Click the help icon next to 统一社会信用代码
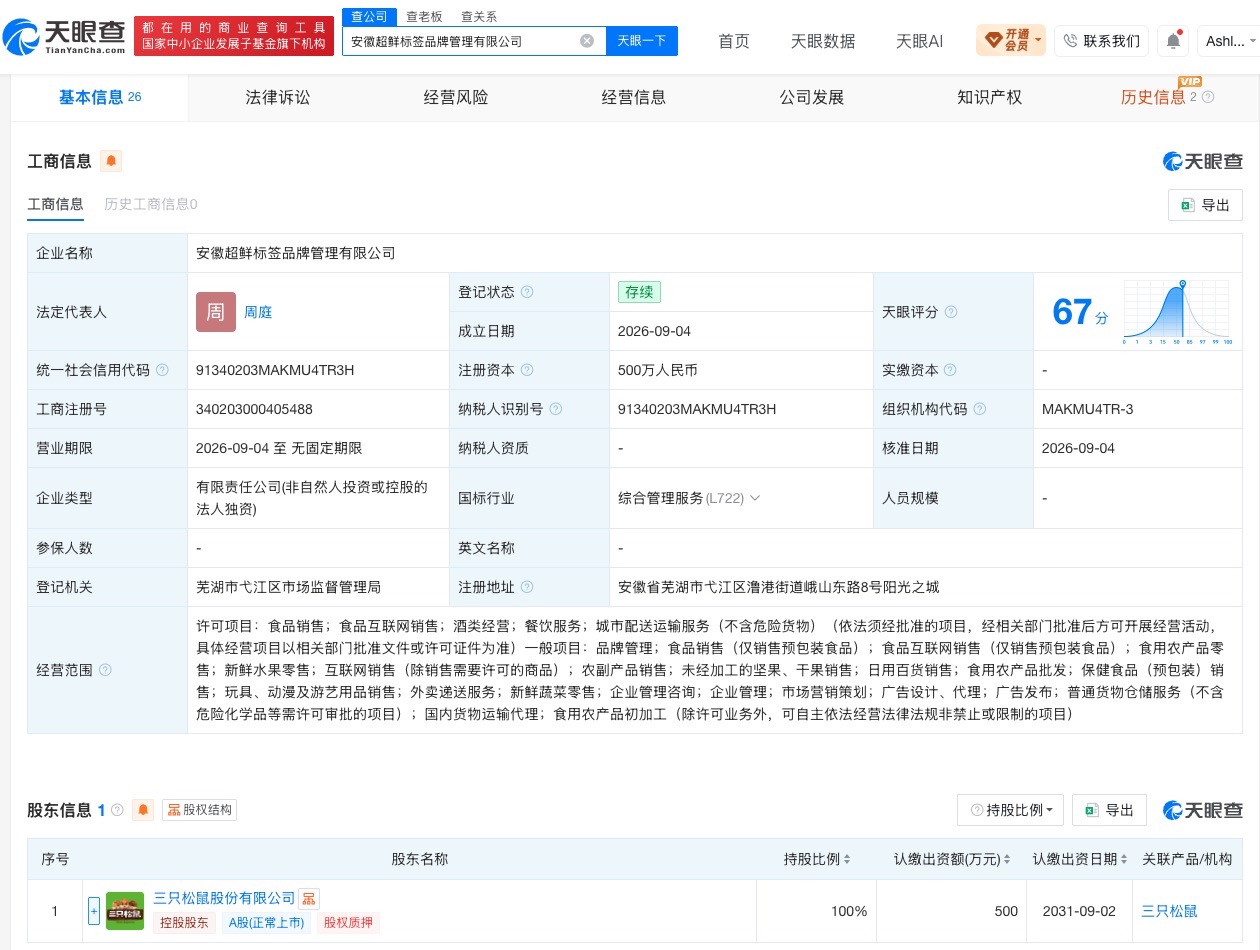This screenshot has width=1260, height=950. [x=162, y=370]
